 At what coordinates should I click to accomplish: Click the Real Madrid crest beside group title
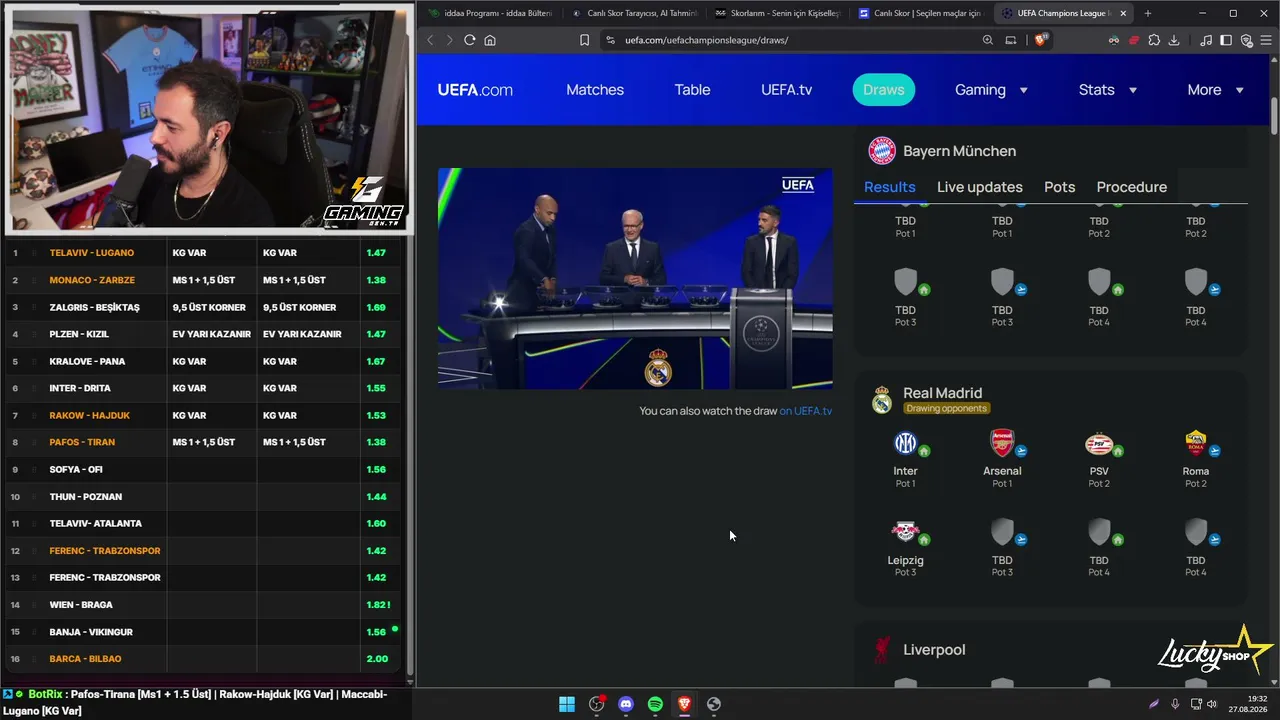[x=882, y=400]
